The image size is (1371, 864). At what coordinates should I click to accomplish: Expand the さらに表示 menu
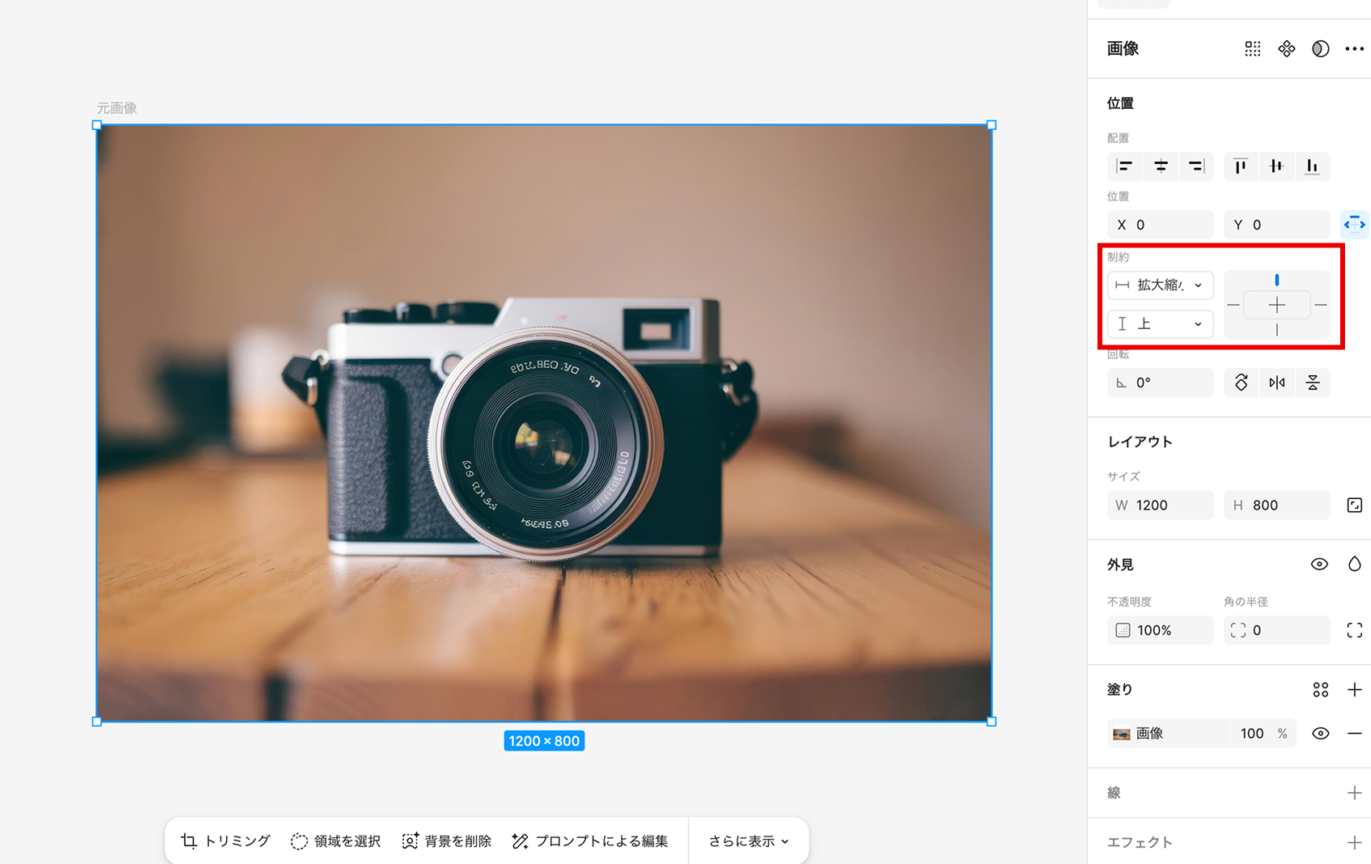(748, 841)
